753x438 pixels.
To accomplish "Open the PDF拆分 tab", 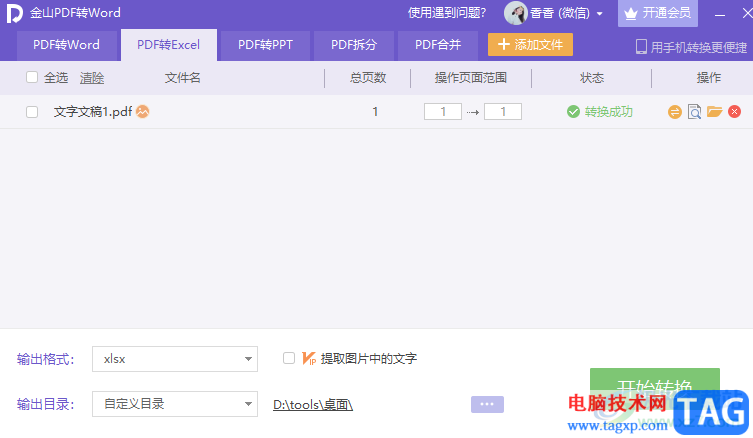I will (354, 45).
